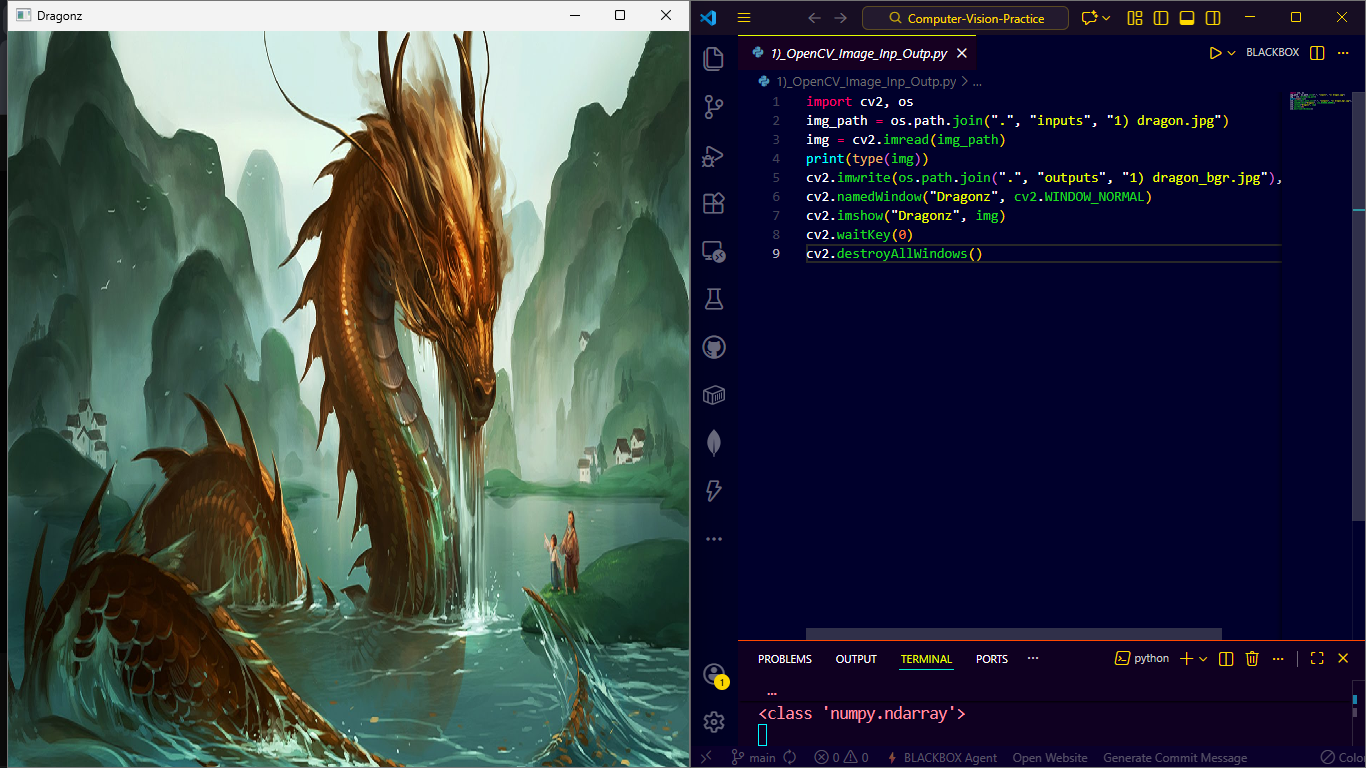Click the remote window indicator in status bar
Image resolution: width=1366 pixels, height=768 pixels.
[x=706, y=758]
